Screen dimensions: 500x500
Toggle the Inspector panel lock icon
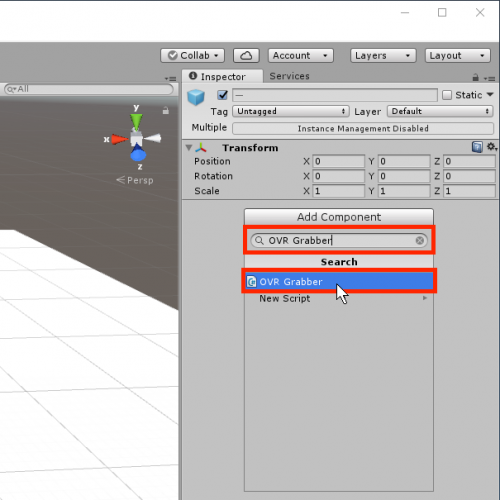coord(476,77)
